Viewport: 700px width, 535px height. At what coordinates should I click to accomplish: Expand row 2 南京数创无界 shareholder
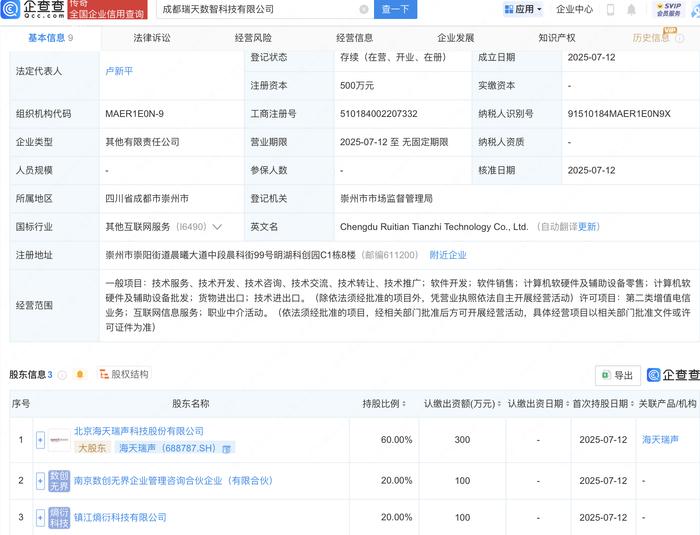(40, 481)
